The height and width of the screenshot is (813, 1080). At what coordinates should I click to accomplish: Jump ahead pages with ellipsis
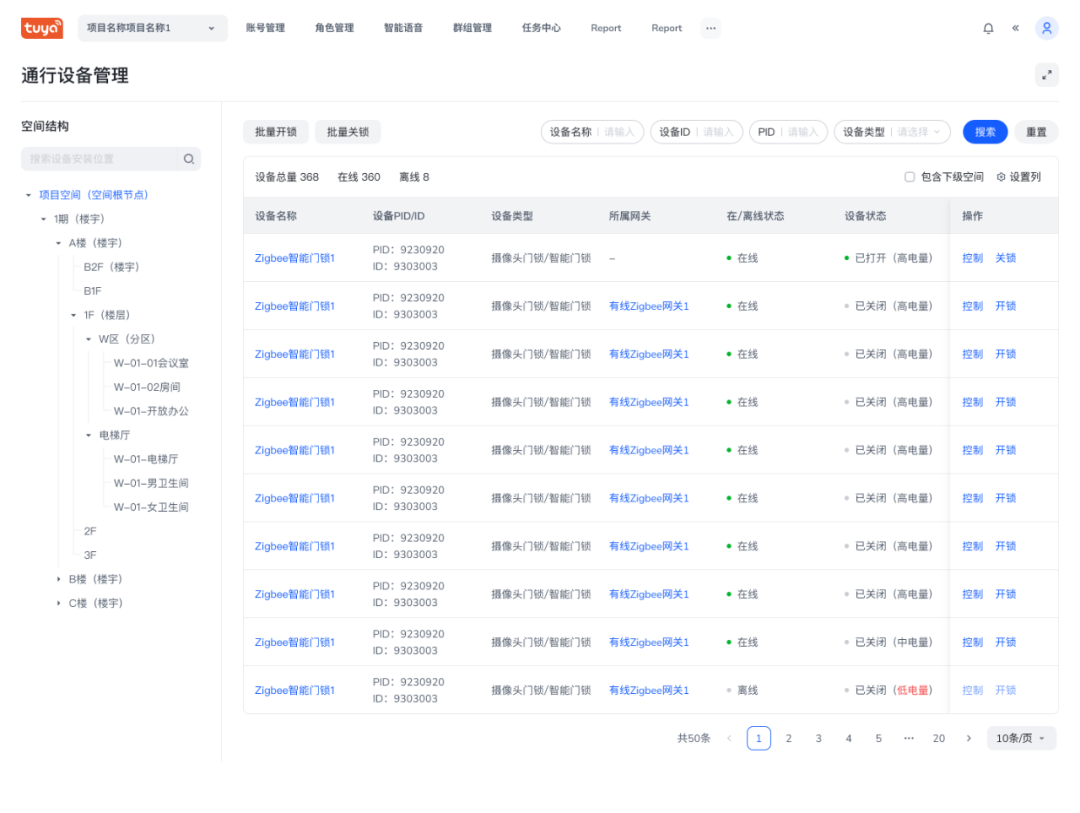click(x=908, y=738)
